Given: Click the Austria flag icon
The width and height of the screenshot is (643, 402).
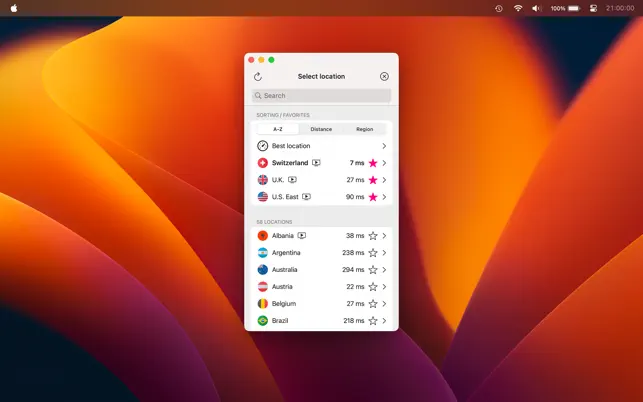Looking at the screenshot, I should [x=262, y=286].
